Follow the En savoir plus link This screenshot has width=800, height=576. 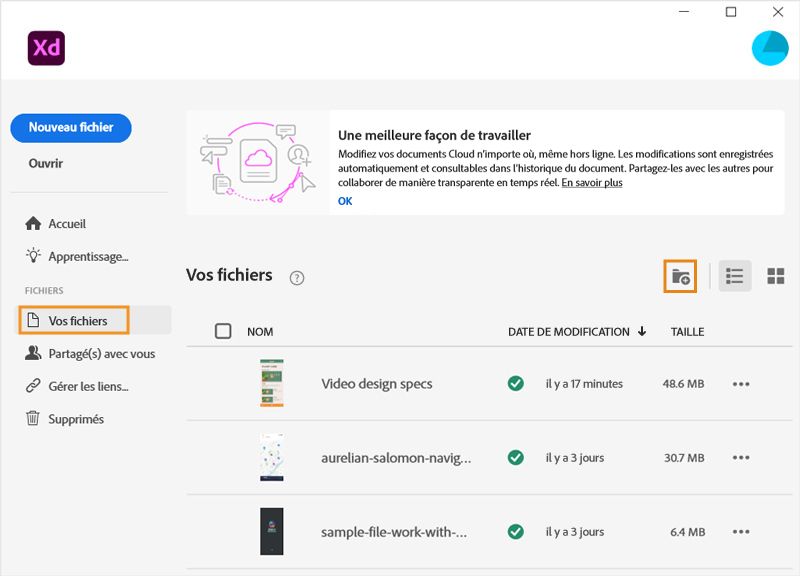592,183
